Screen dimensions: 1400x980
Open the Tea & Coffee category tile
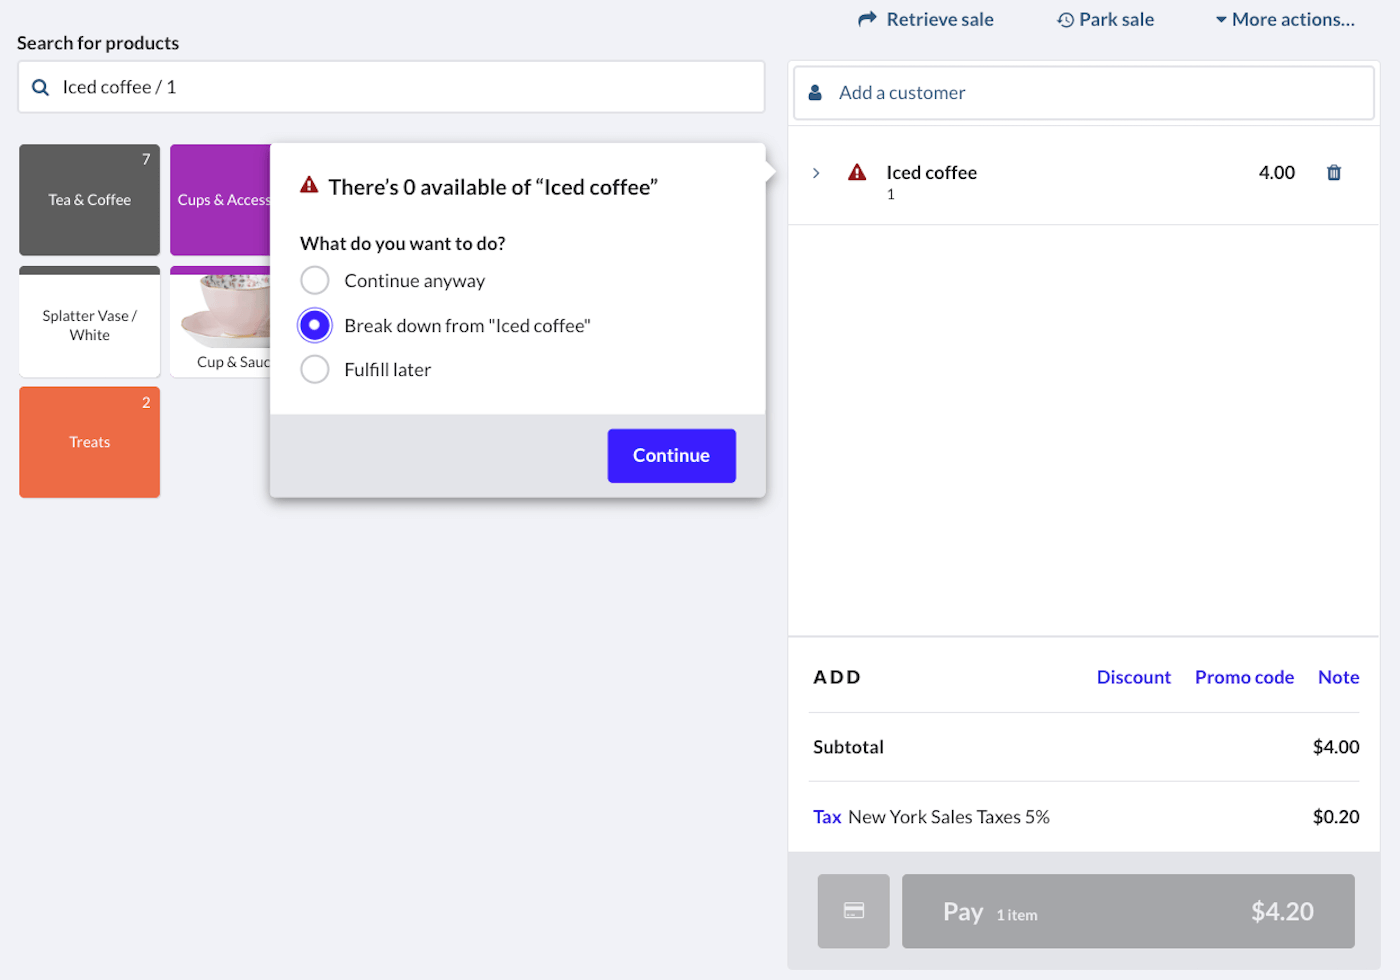tap(90, 200)
